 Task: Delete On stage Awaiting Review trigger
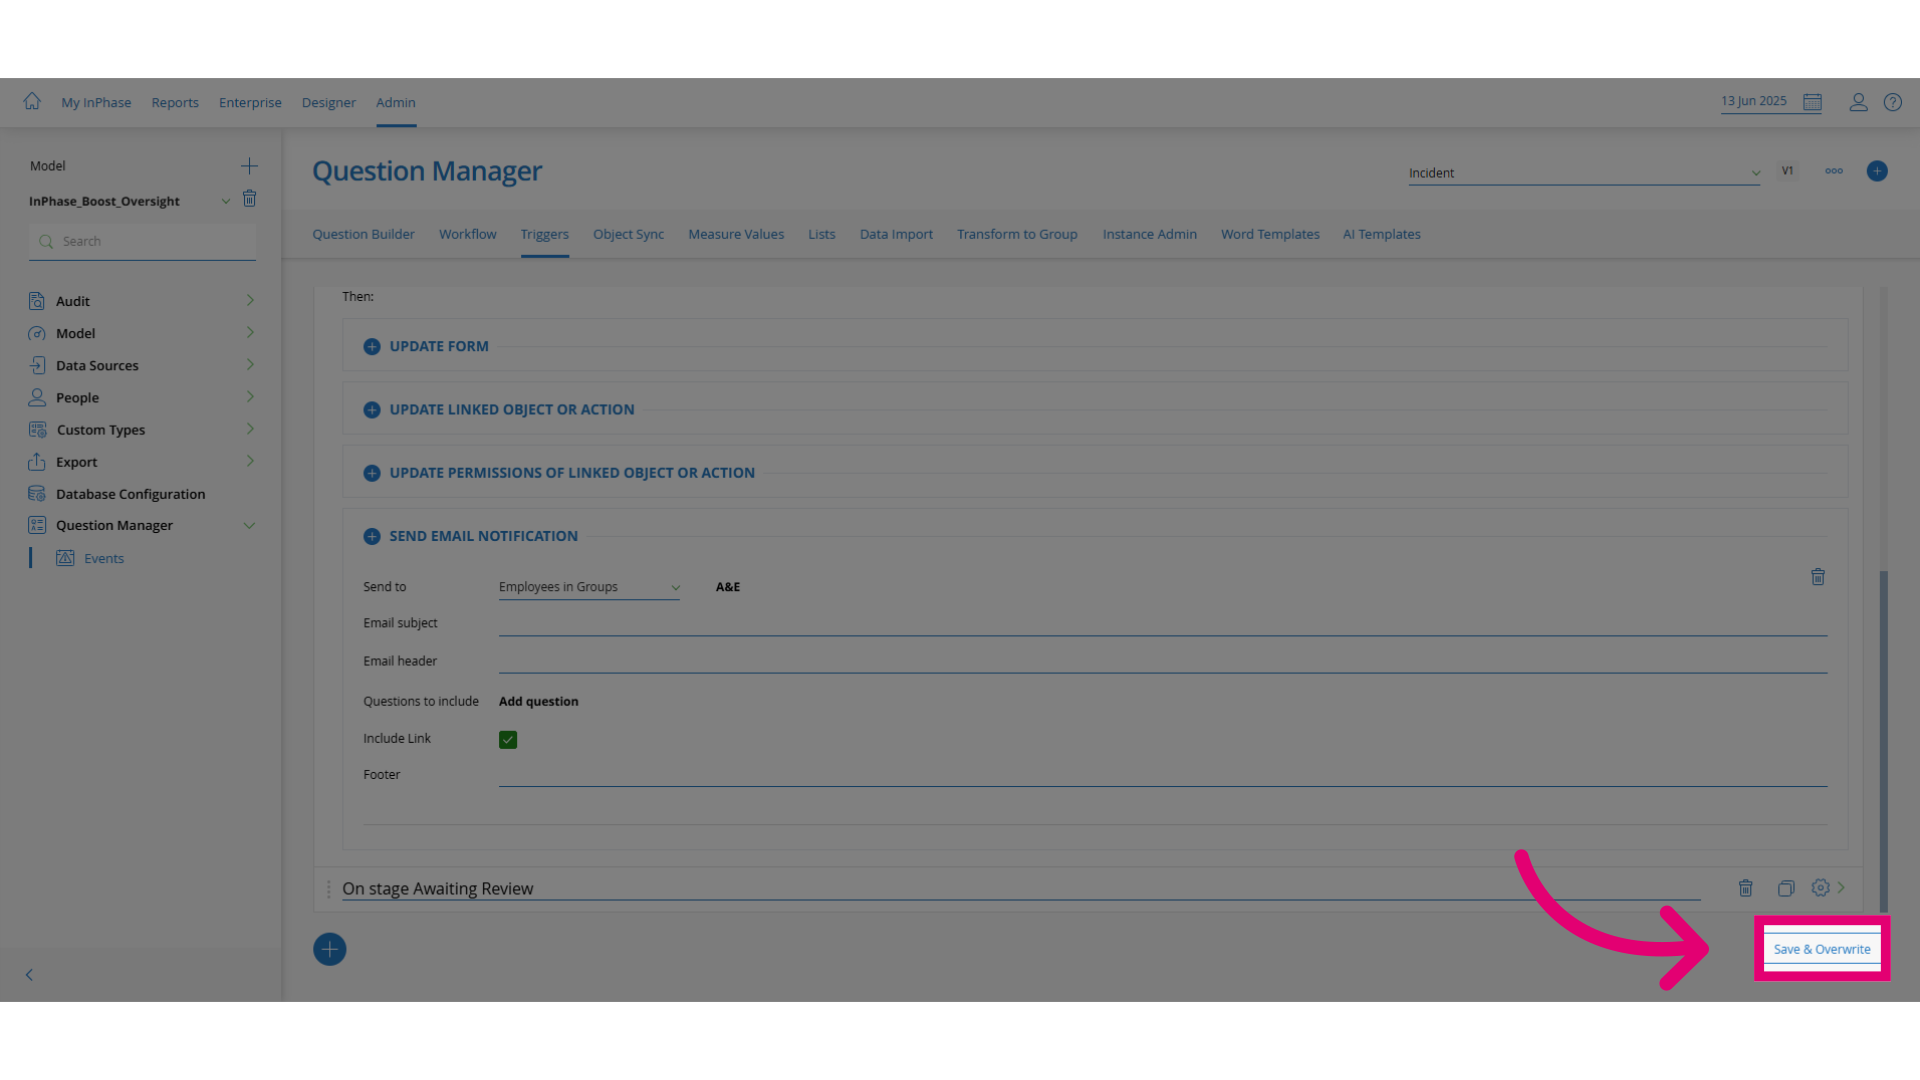(x=1746, y=888)
